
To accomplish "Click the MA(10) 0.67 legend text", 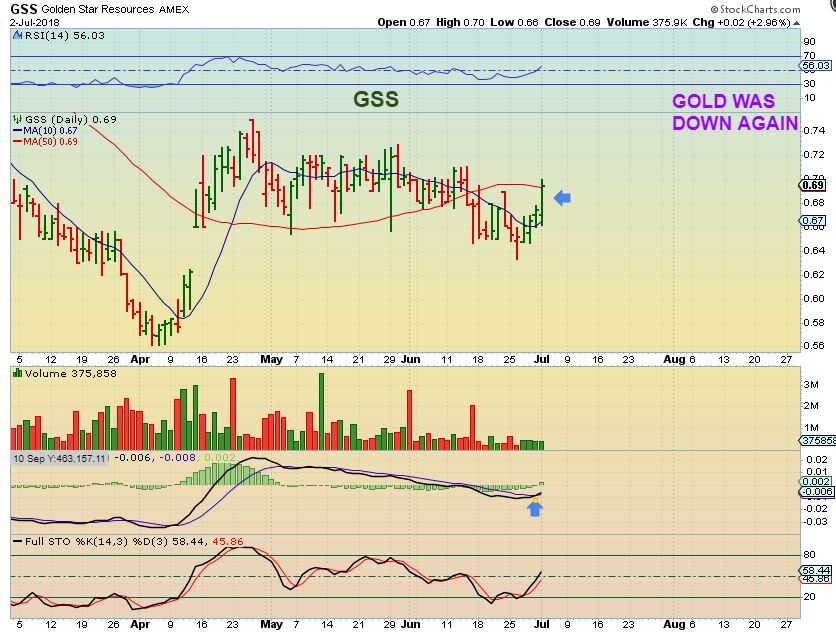I will point(51,131).
